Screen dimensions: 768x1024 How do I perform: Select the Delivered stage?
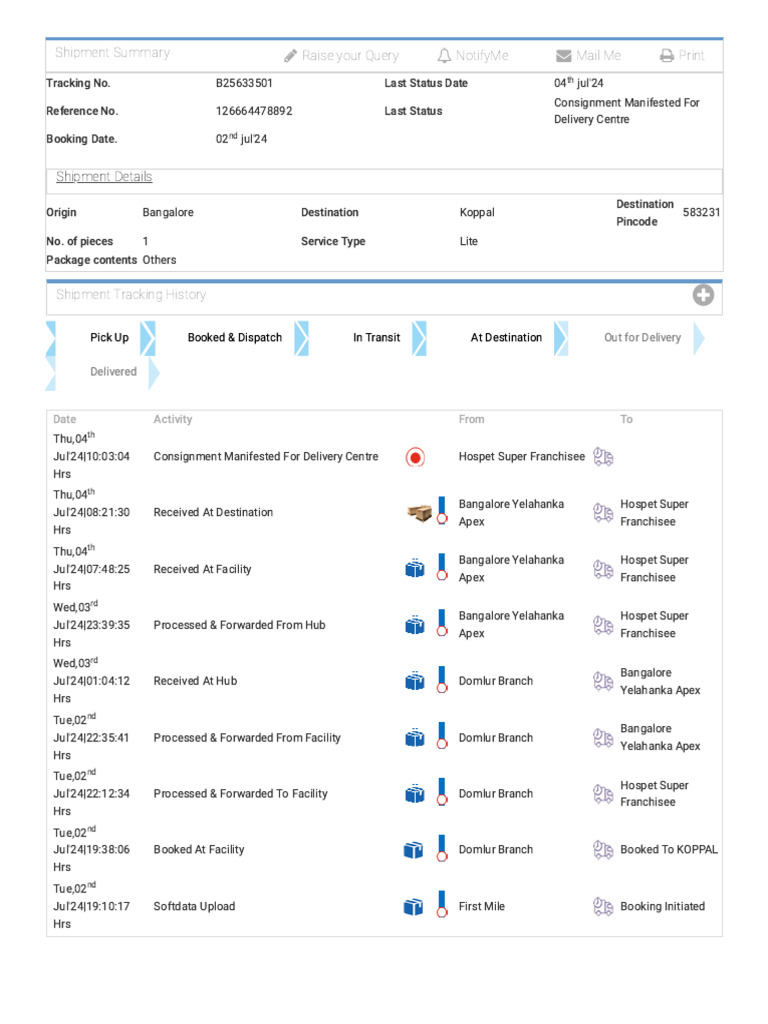[113, 372]
